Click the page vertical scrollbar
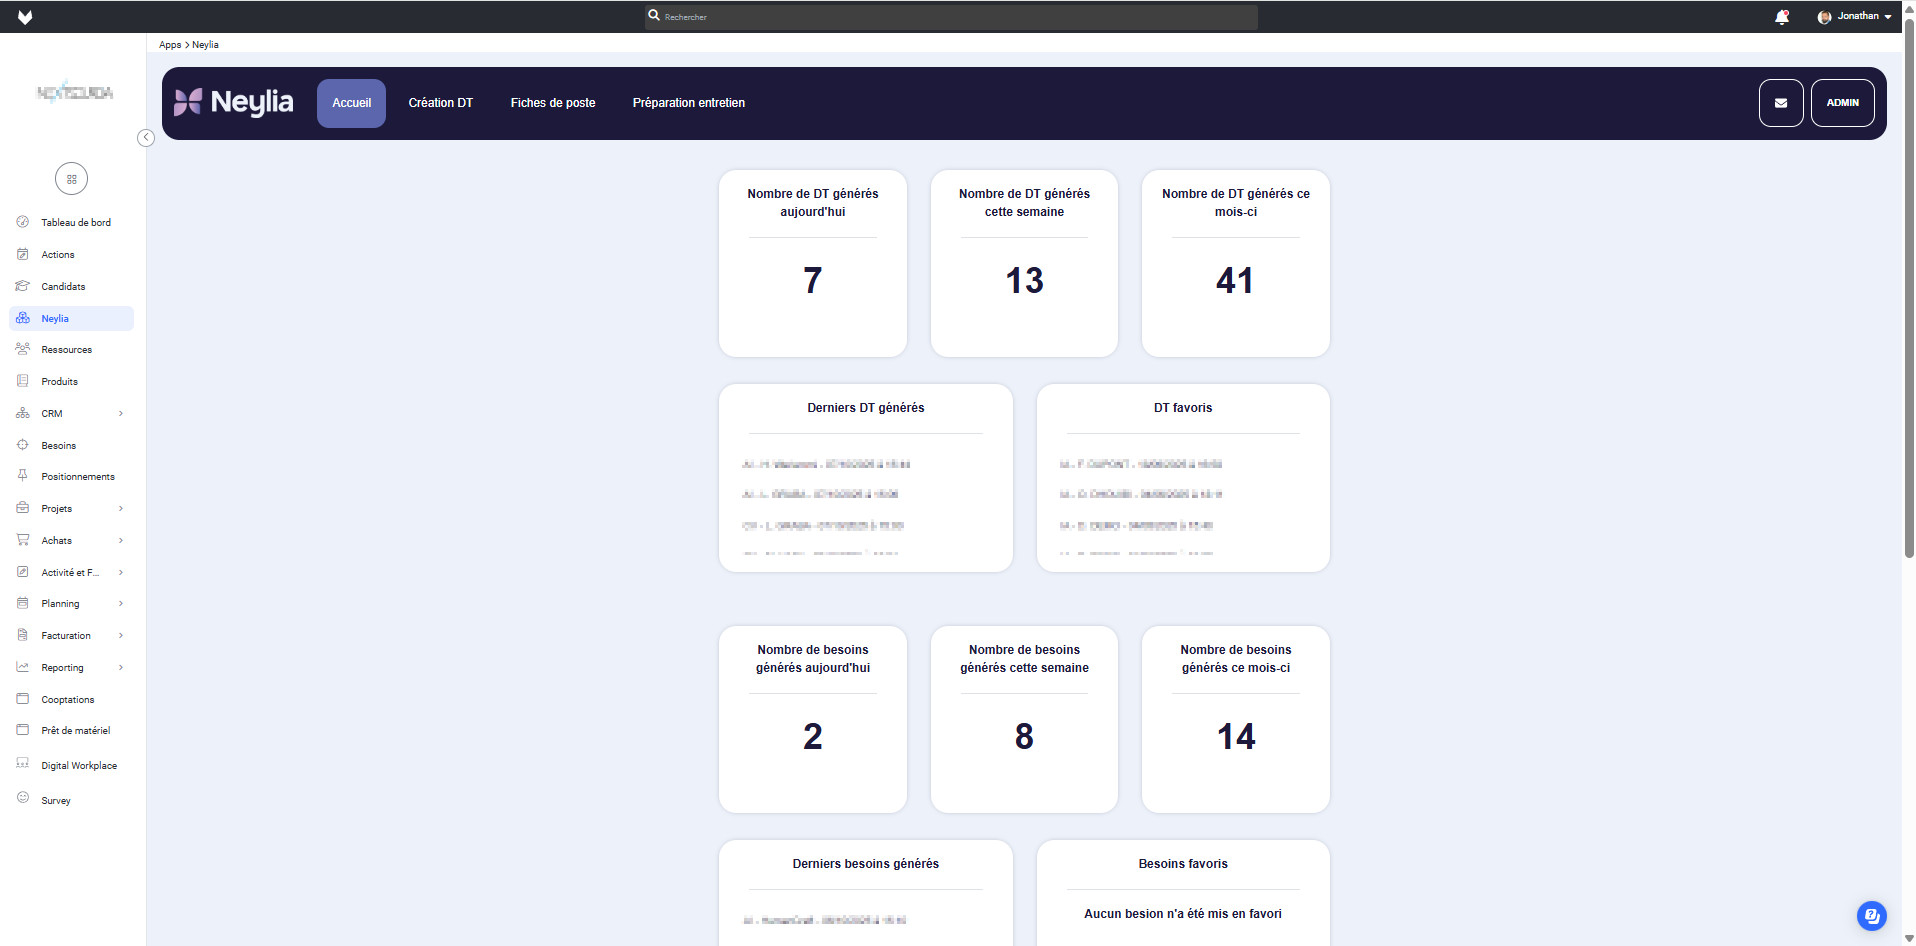Viewport: 1916px width, 946px height. click(1908, 300)
